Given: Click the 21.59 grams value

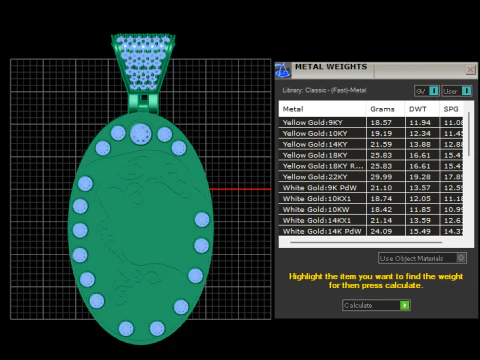Looking at the screenshot, I should click(x=381, y=144).
